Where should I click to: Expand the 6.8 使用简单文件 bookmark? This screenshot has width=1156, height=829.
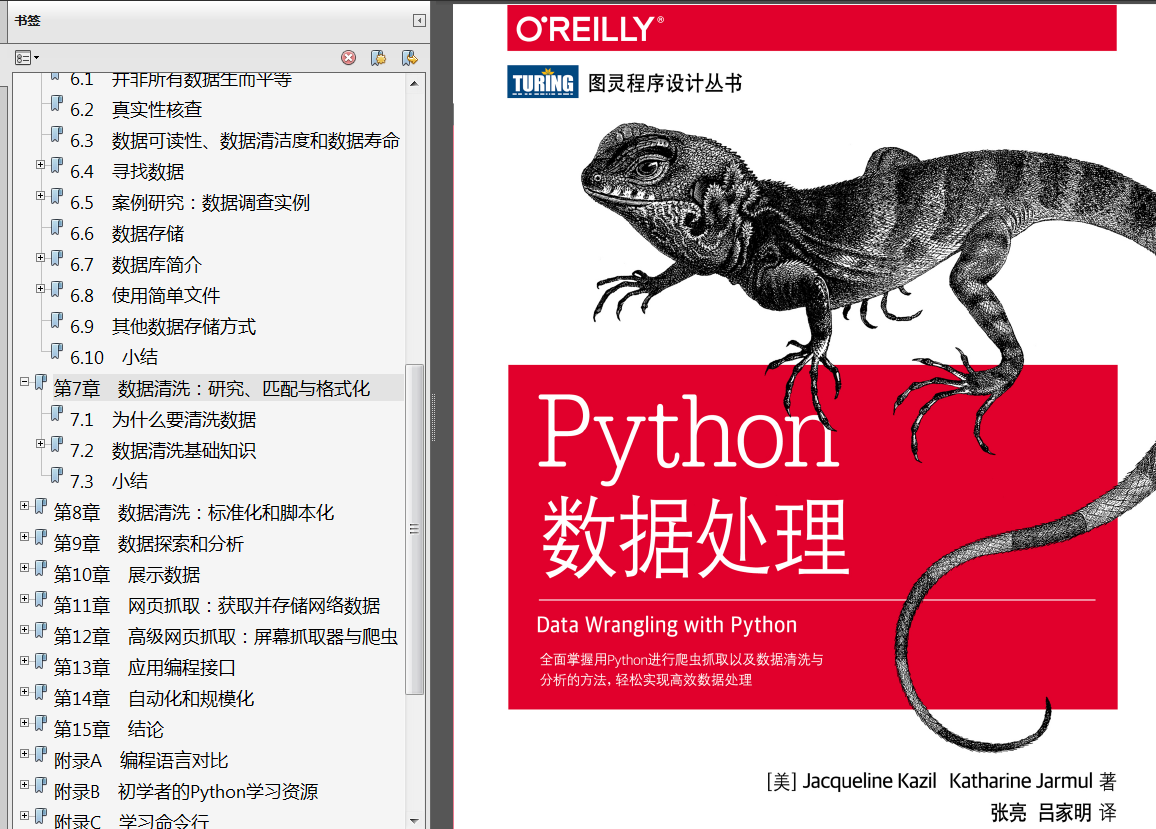point(41,288)
